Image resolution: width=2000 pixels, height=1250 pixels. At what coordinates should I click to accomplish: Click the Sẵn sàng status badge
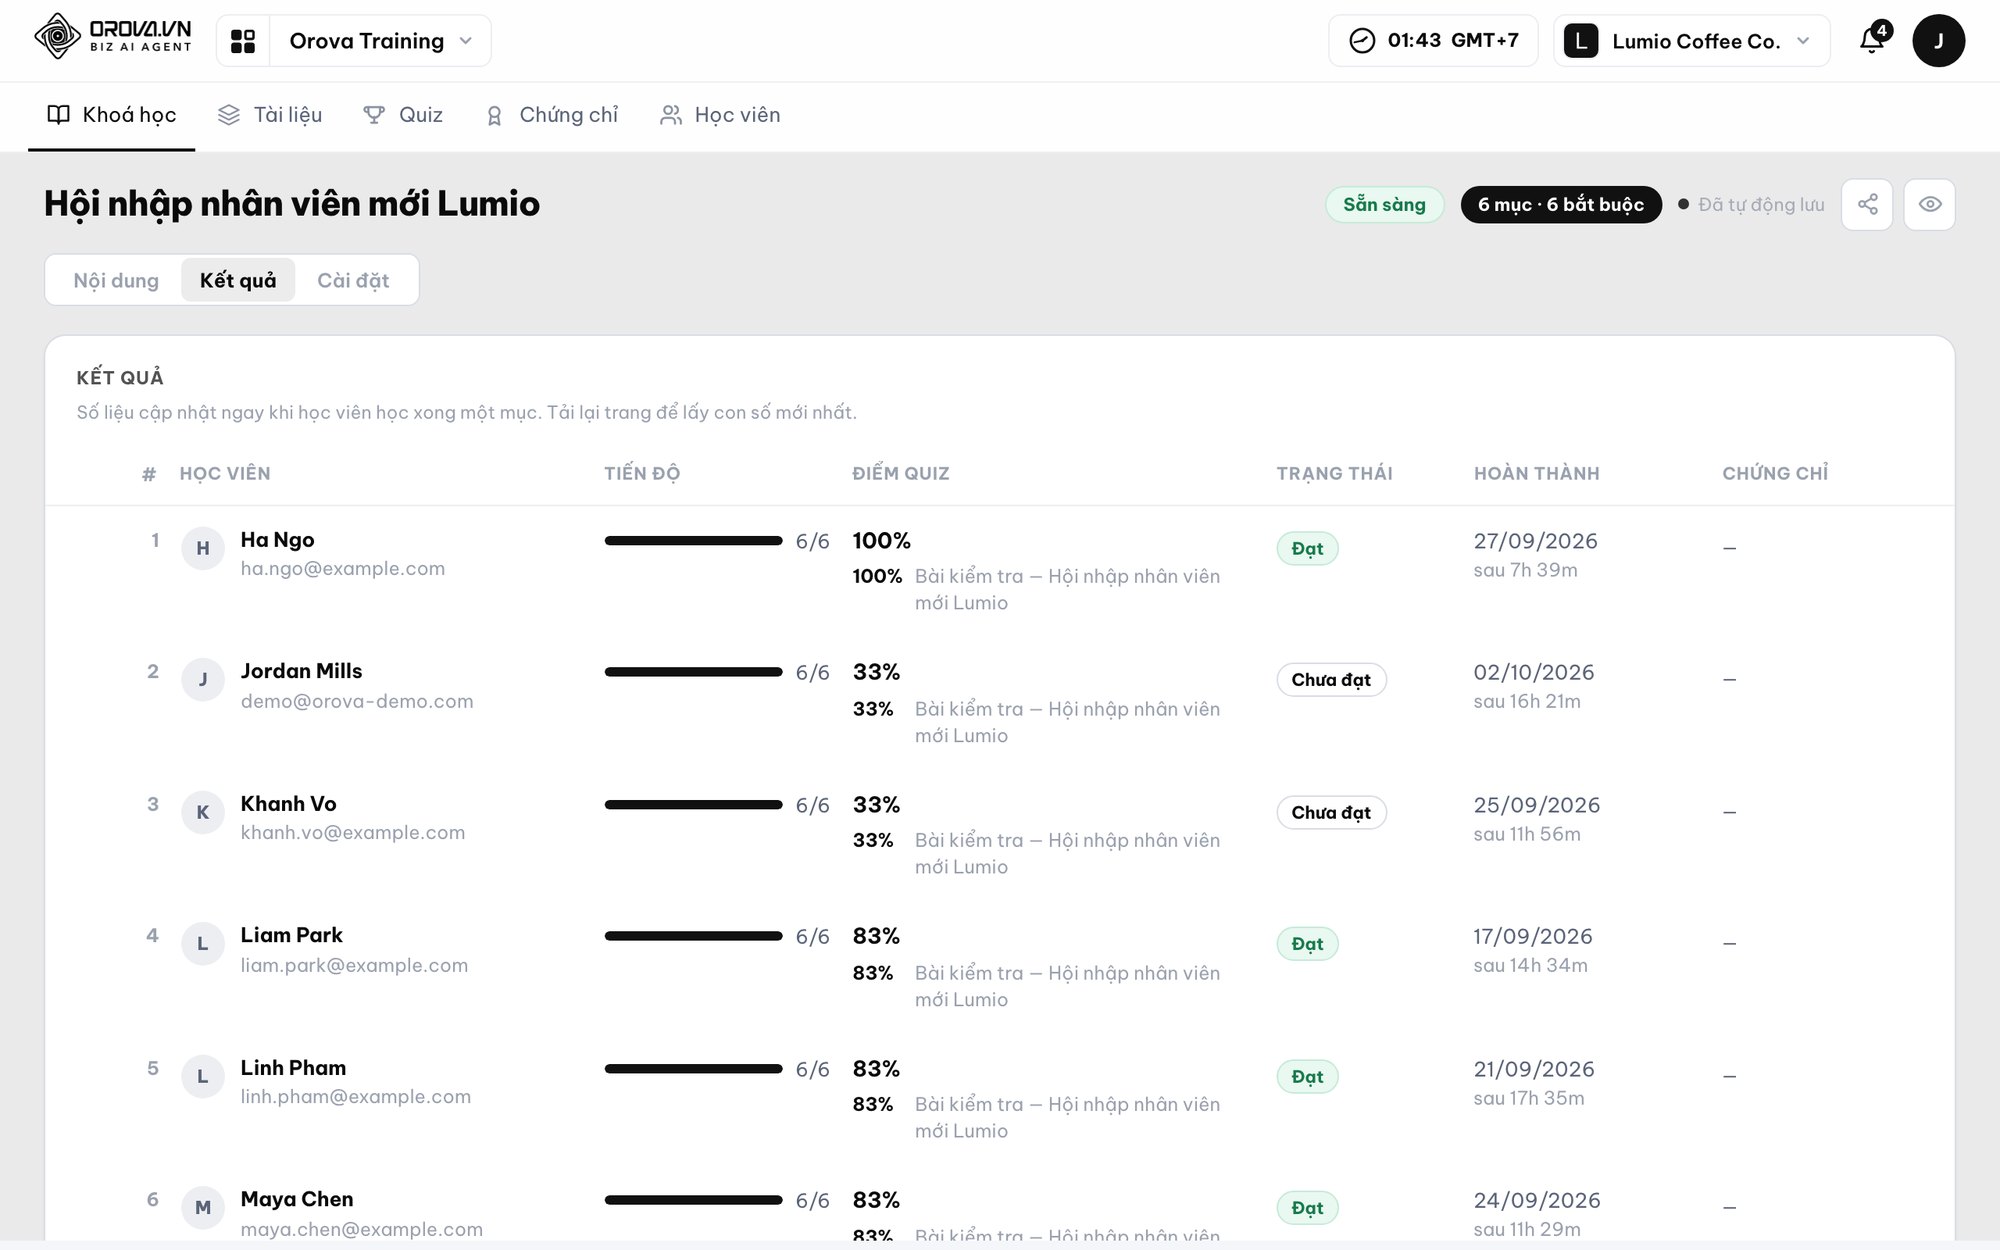(x=1384, y=204)
